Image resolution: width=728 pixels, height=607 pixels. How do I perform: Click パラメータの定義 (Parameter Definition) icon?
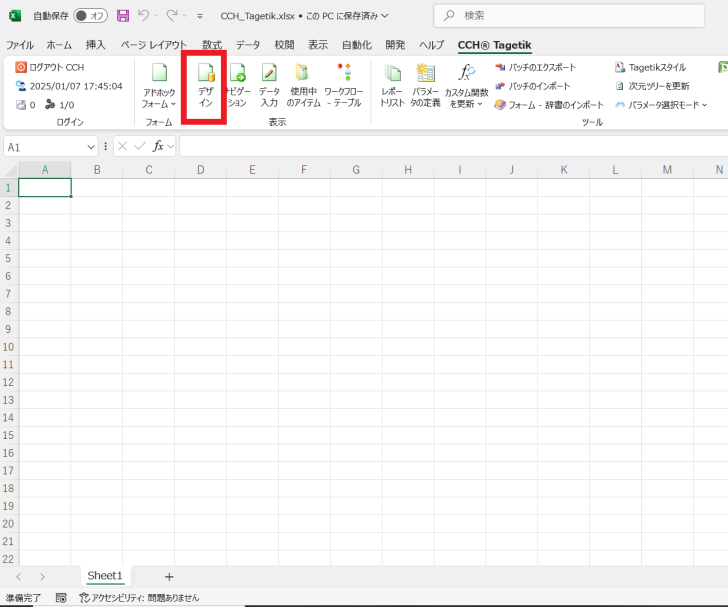pos(425,85)
